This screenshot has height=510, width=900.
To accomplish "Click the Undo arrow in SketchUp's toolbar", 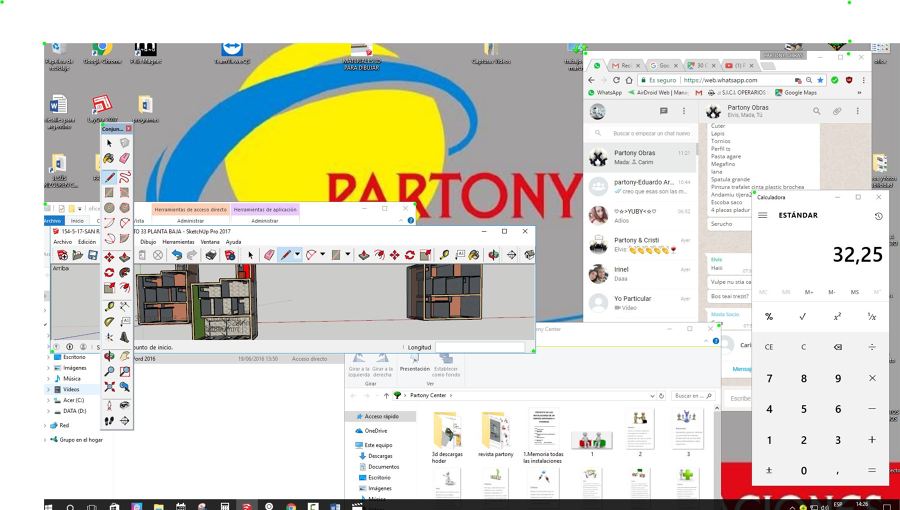I will coord(177,255).
